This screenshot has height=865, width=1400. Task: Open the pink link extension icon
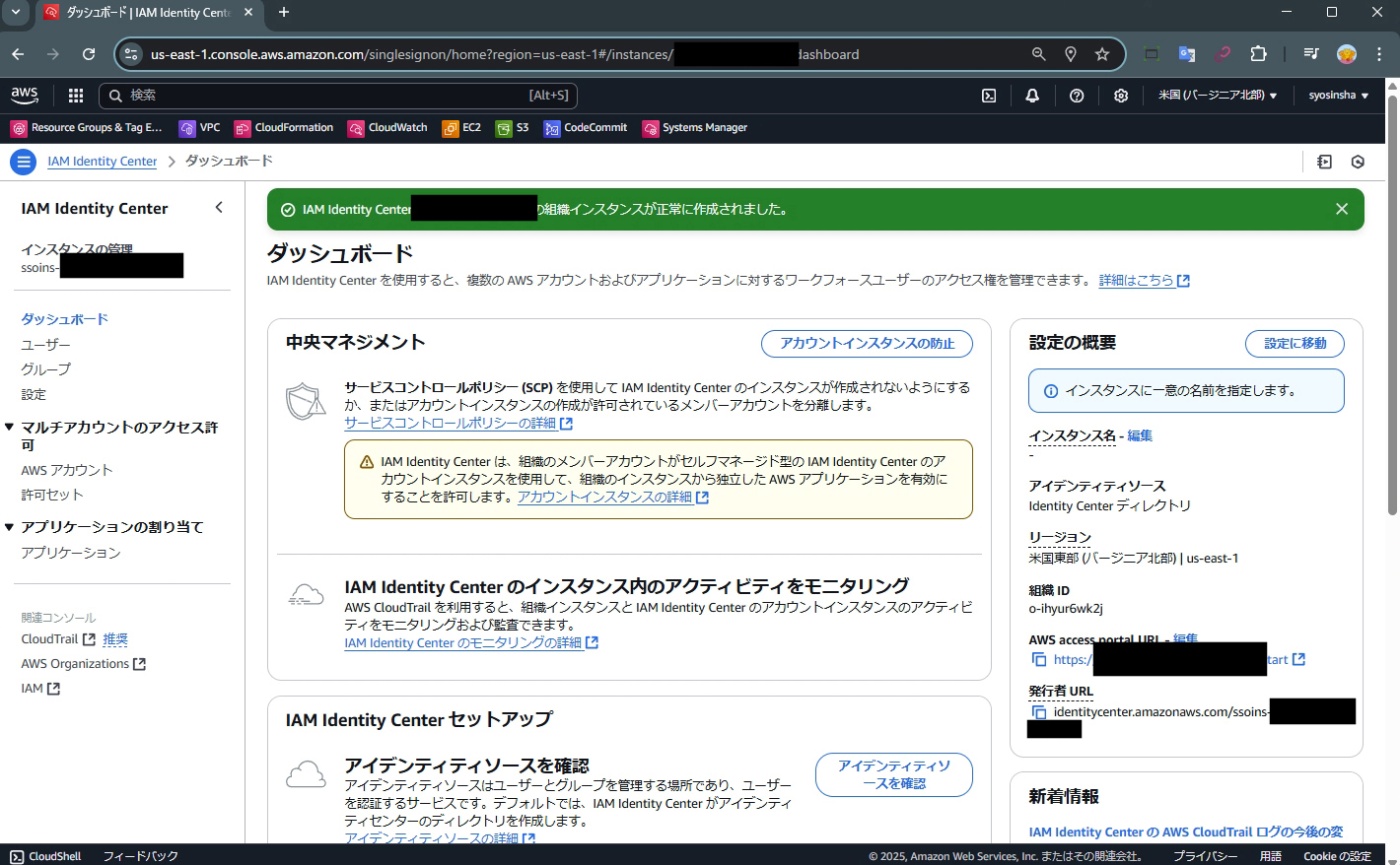(1222, 54)
